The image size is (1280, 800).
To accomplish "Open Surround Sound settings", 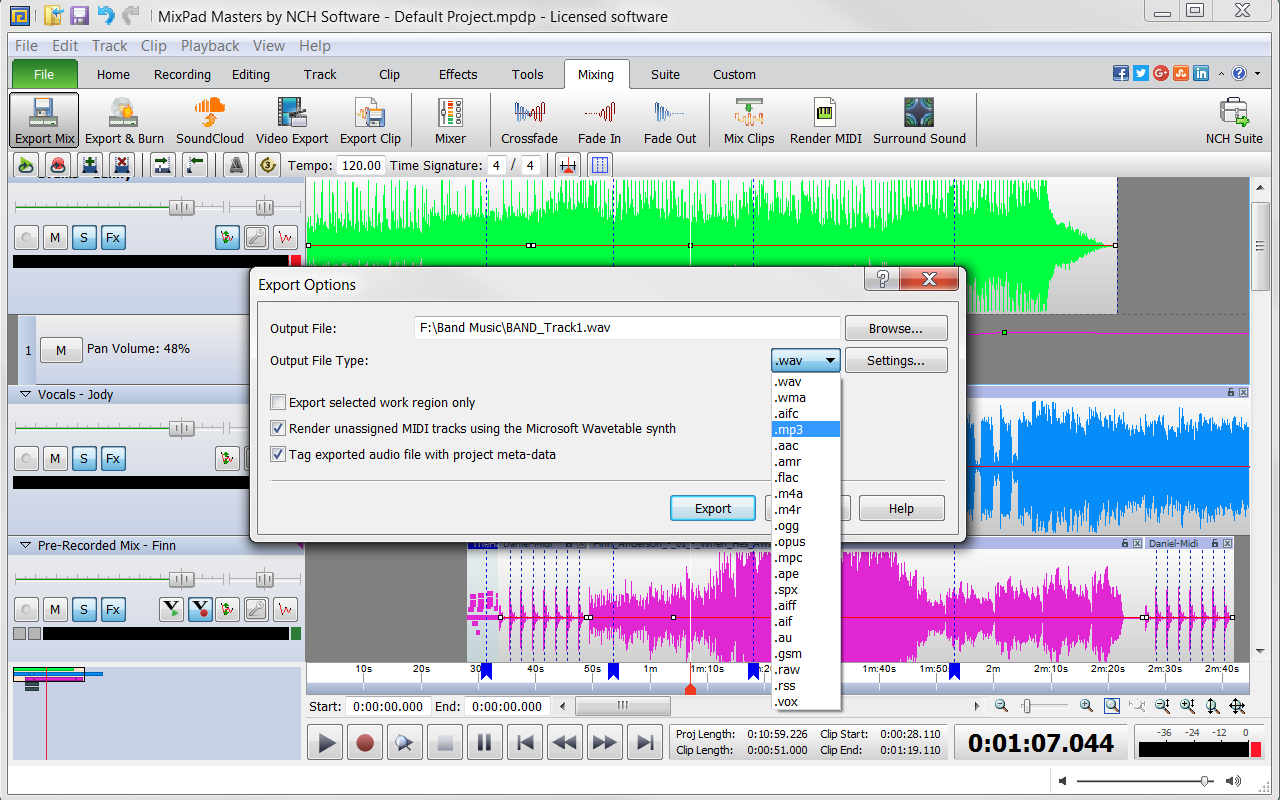I will click(919, 121).
